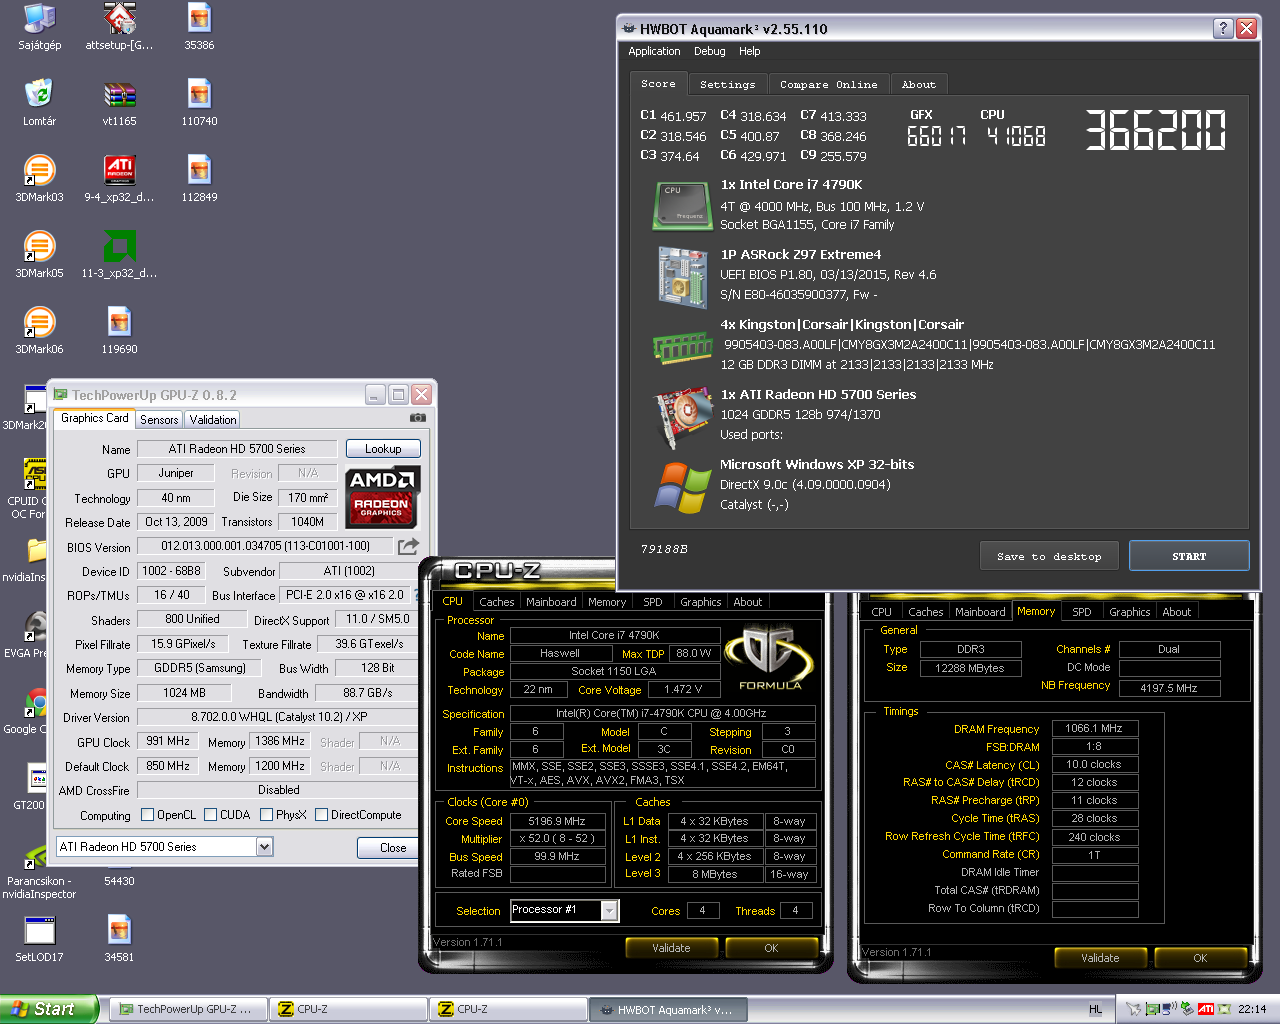The image size is (1280, 1024).
Task: Select the SetLOD17 desktop icon
Action: point(39,939)
